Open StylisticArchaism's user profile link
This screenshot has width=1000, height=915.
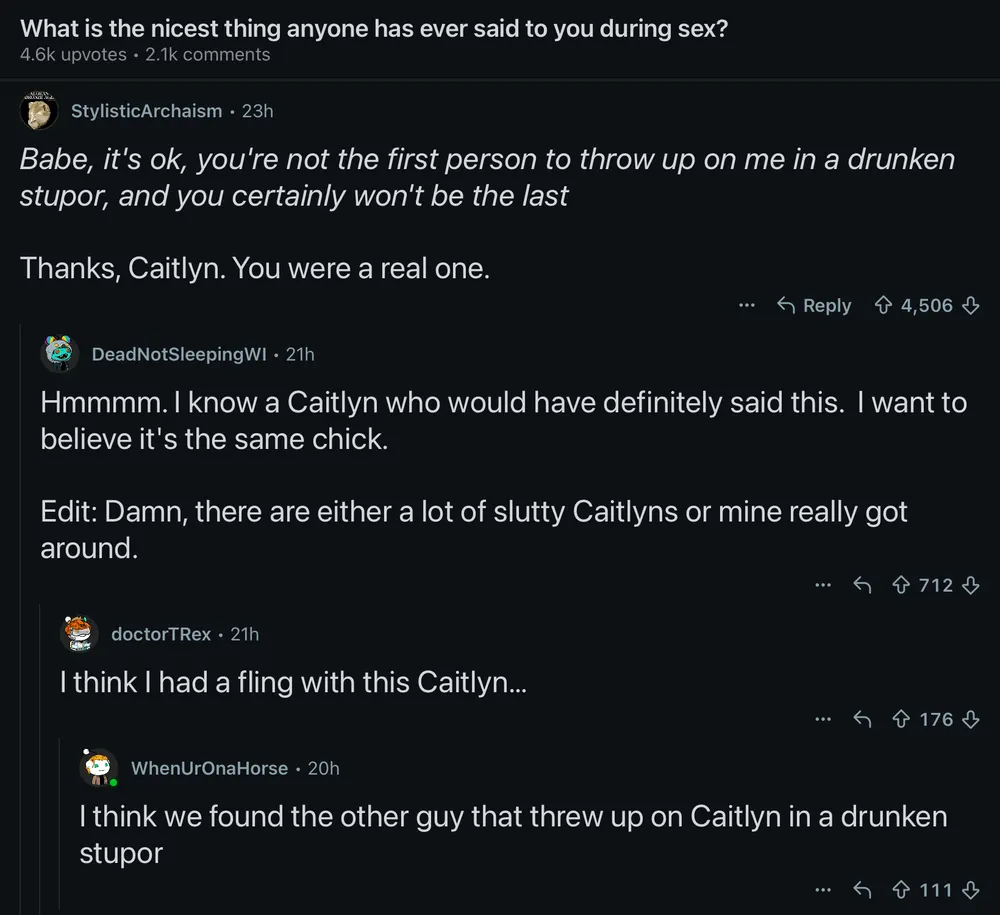(146, 111)
